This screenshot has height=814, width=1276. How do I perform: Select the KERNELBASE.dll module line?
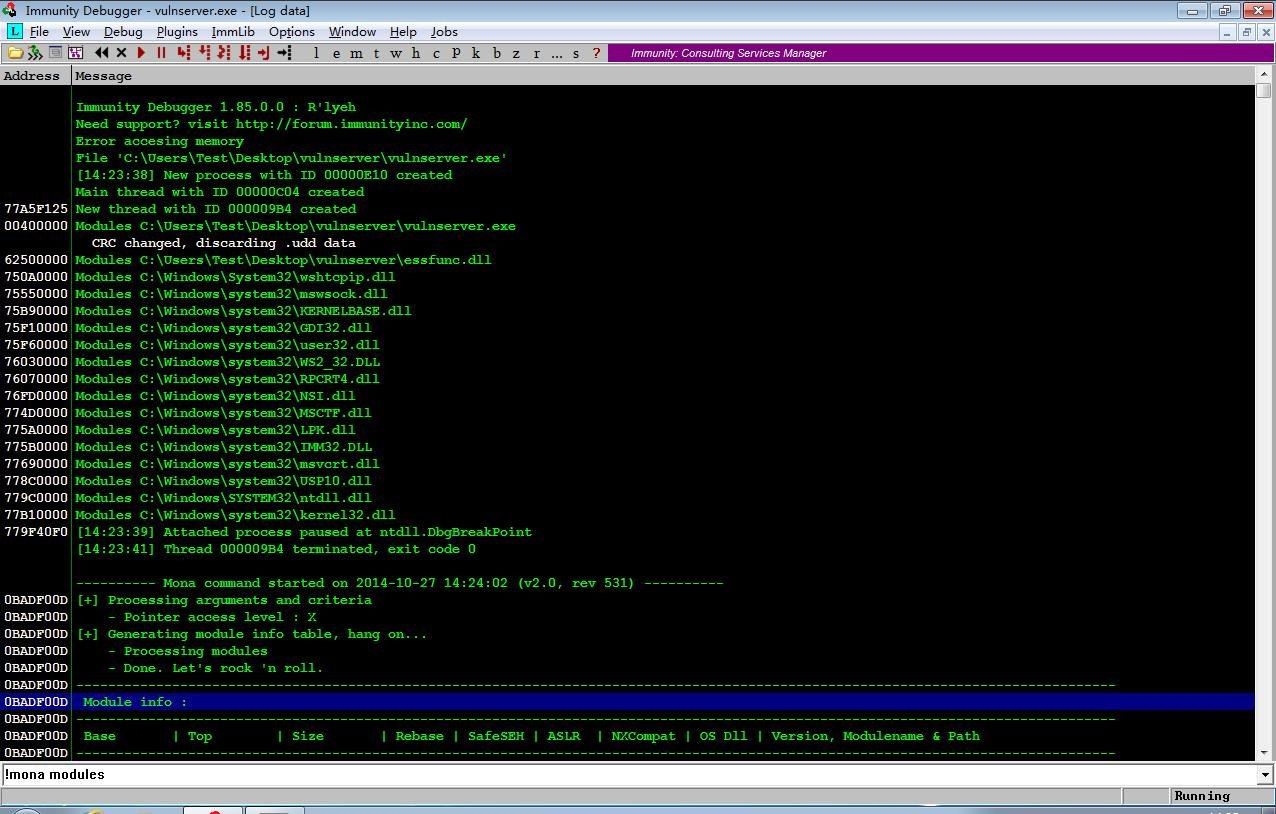[x=627, y=311]
